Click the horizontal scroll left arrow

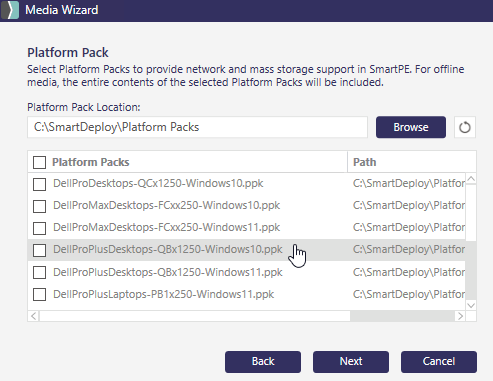[x=34, y=316]
